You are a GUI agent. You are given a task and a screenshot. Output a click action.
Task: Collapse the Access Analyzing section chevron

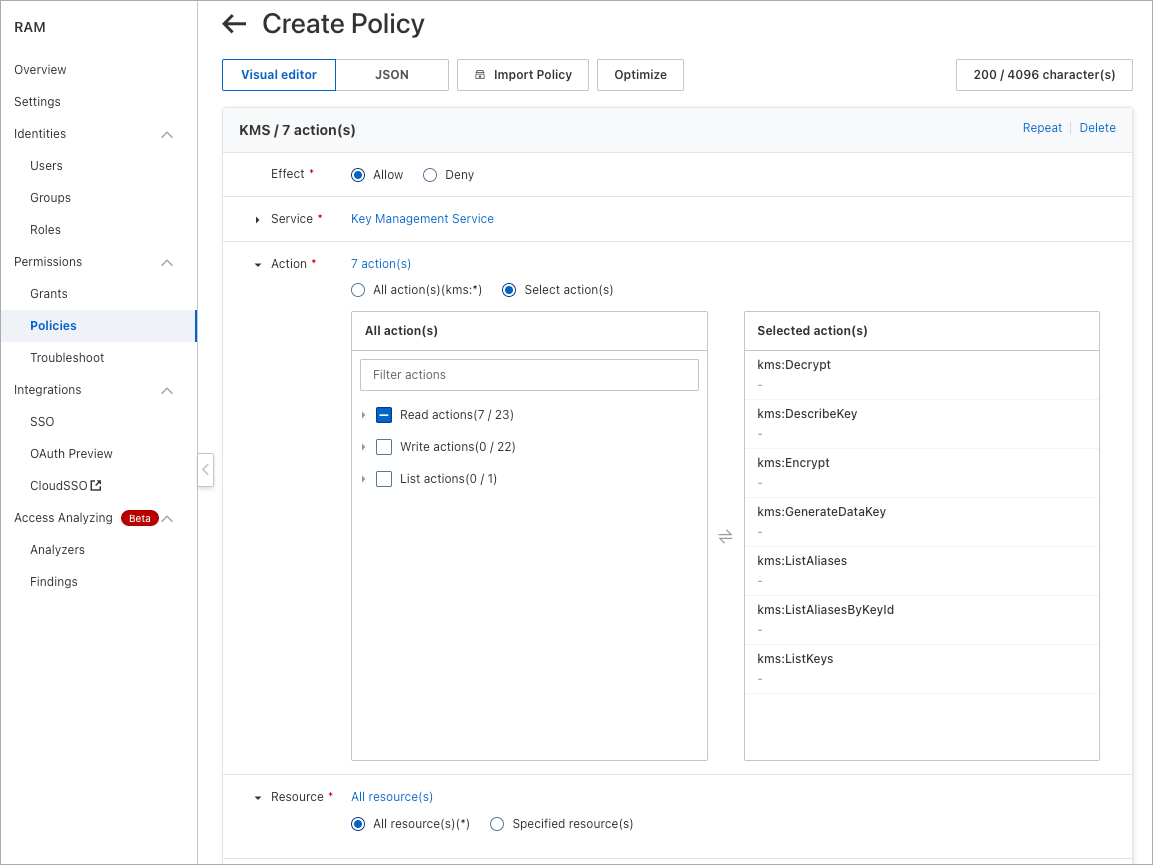(168, 519)
